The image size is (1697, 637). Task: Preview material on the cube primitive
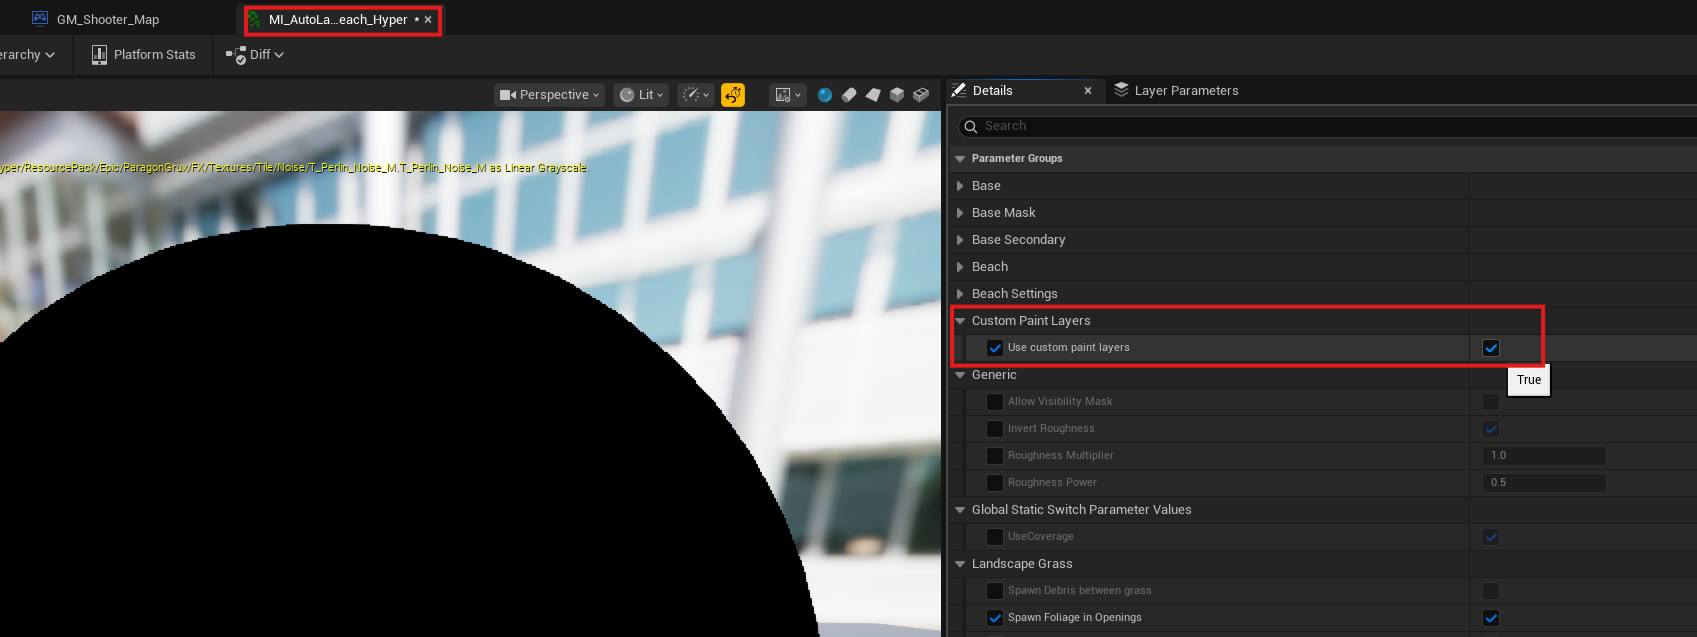[x=897, y=95]
